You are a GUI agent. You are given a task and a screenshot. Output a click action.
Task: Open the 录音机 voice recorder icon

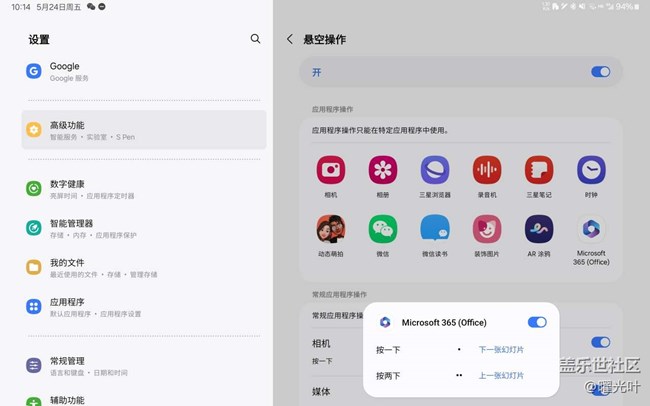[x=487, y=169]
